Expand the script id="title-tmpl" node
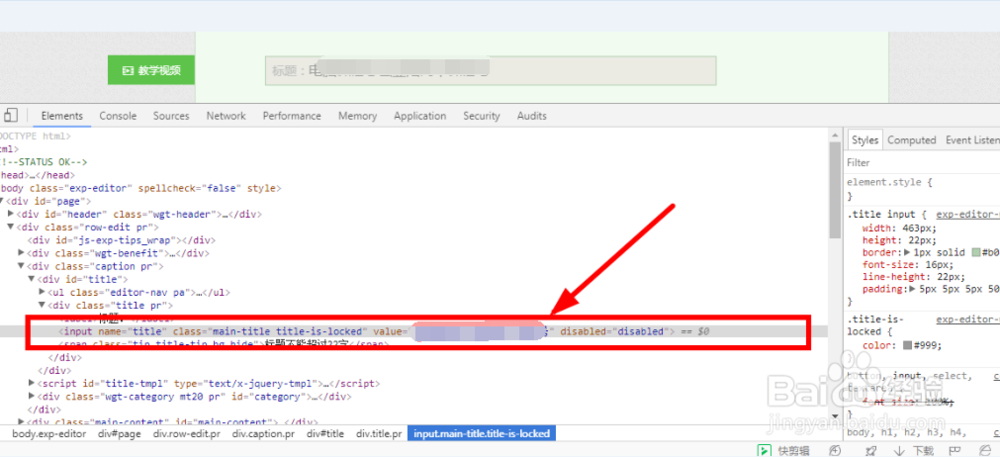The image size is (1000, 457). pyautogui.click(x=32, y=383)
